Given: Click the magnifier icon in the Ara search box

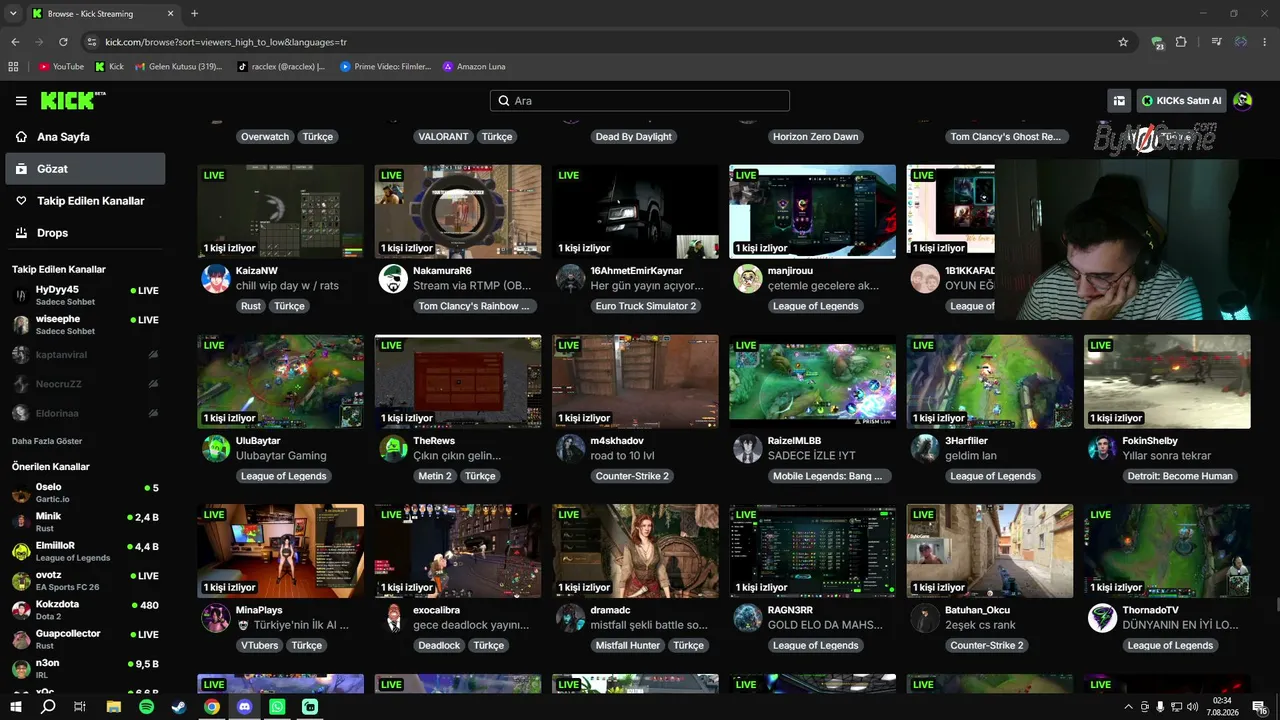Looking at the screenshot, I should click(x=503, y=101).
